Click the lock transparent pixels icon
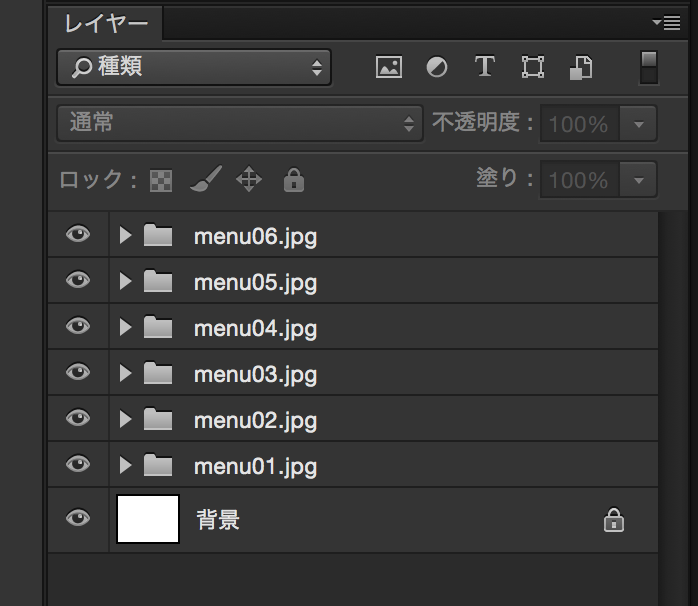Screen dimensions: 698x606 pos(161,181)
